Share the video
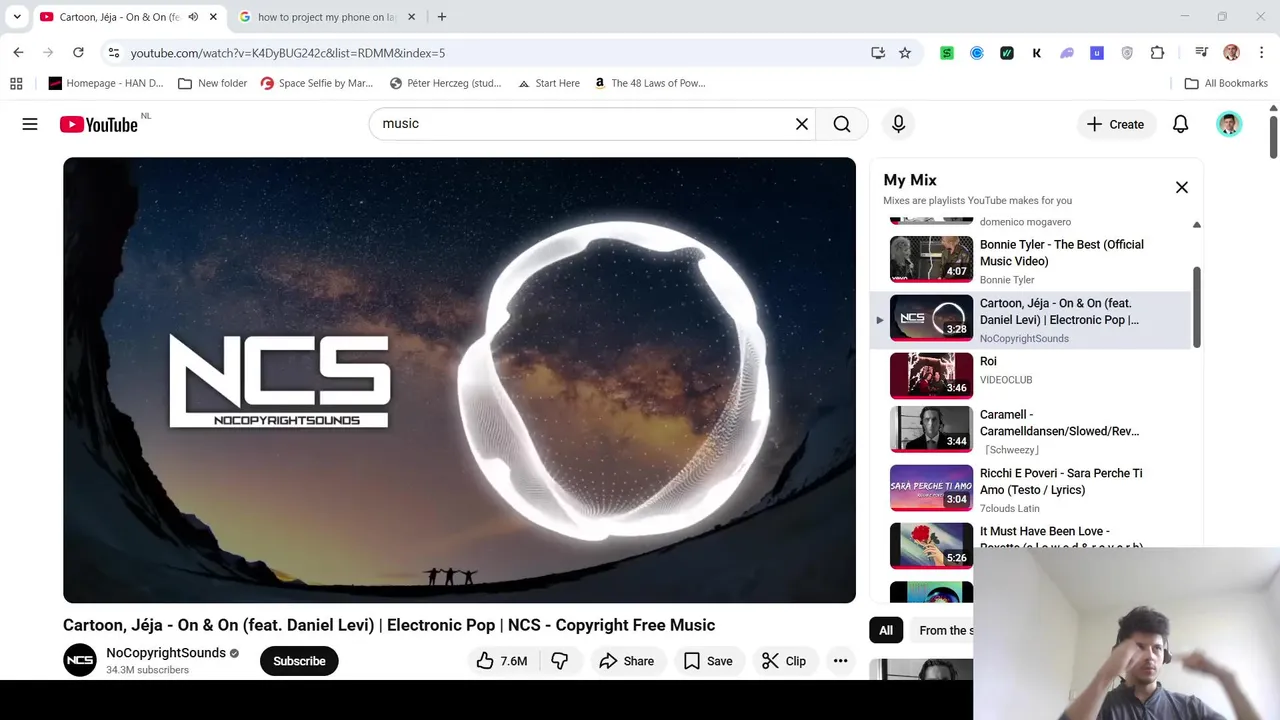1280x720 pixels. (627, 661)
